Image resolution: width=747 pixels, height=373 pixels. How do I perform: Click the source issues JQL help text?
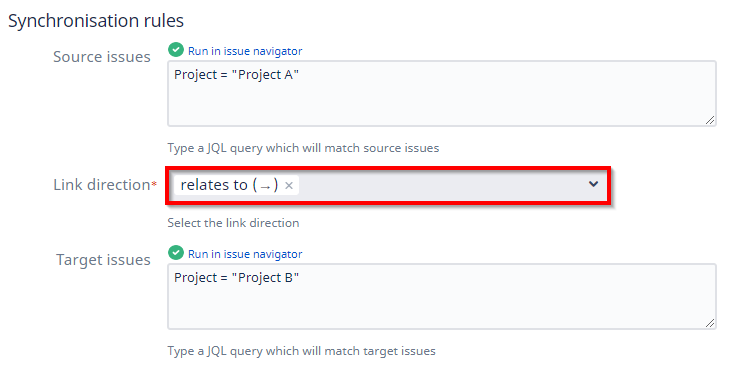coord(303,148)
